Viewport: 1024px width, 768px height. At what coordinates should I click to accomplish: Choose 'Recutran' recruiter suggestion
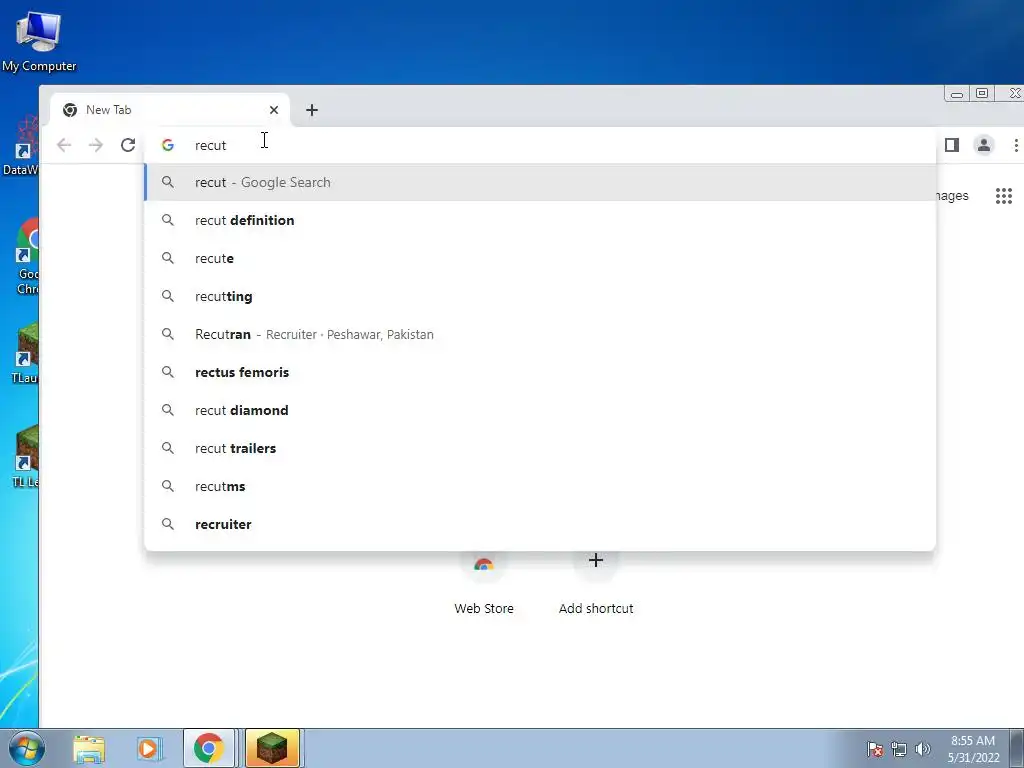coord(539,334)
